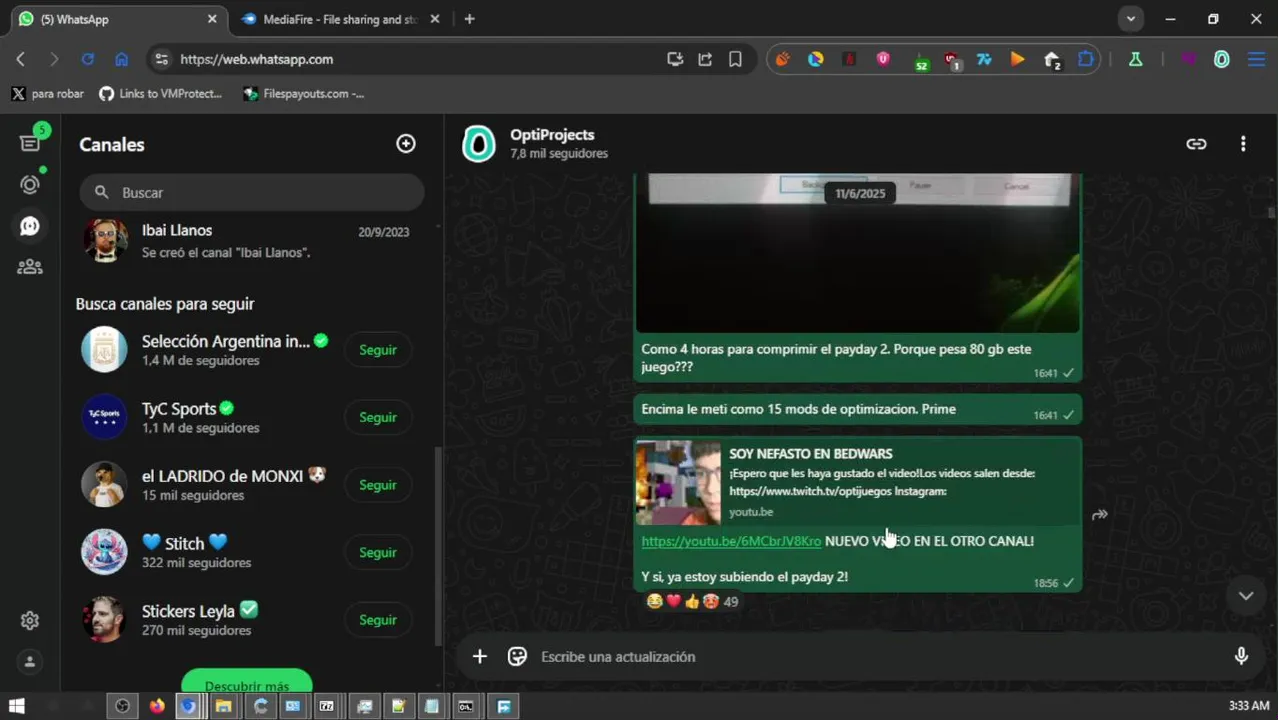Go back in browser history

pos(21,59)
